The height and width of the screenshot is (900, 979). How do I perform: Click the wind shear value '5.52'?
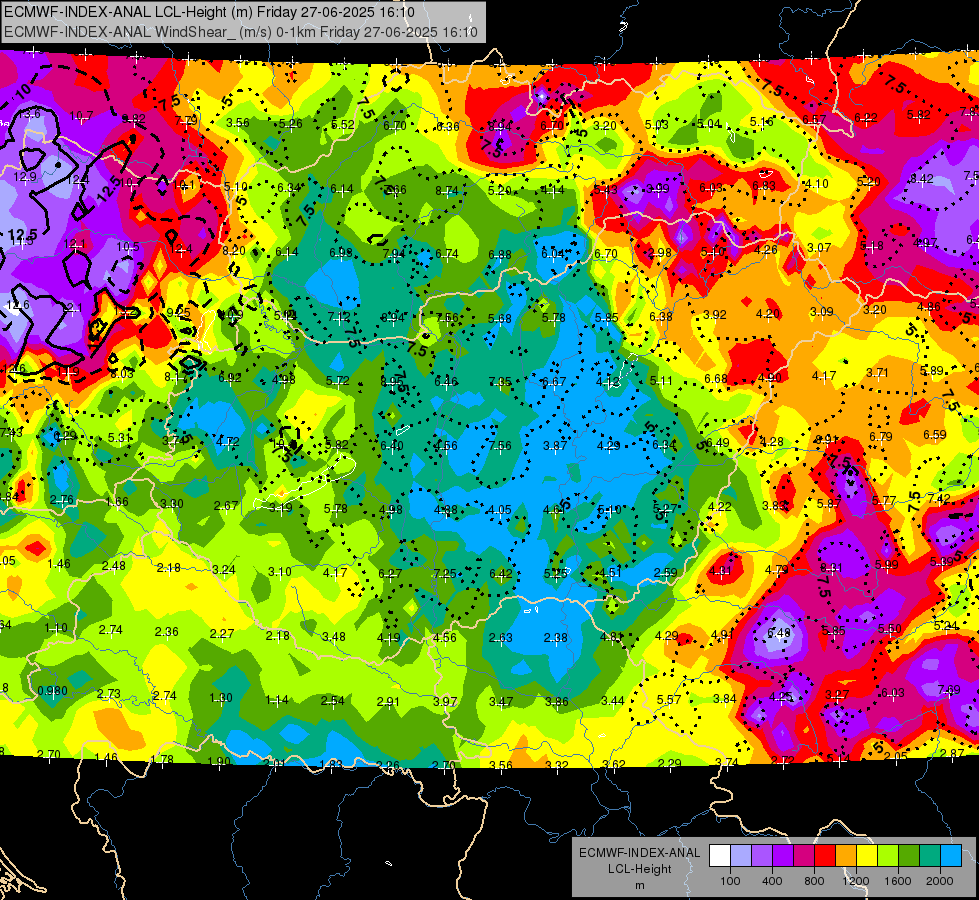coord(343,125)
